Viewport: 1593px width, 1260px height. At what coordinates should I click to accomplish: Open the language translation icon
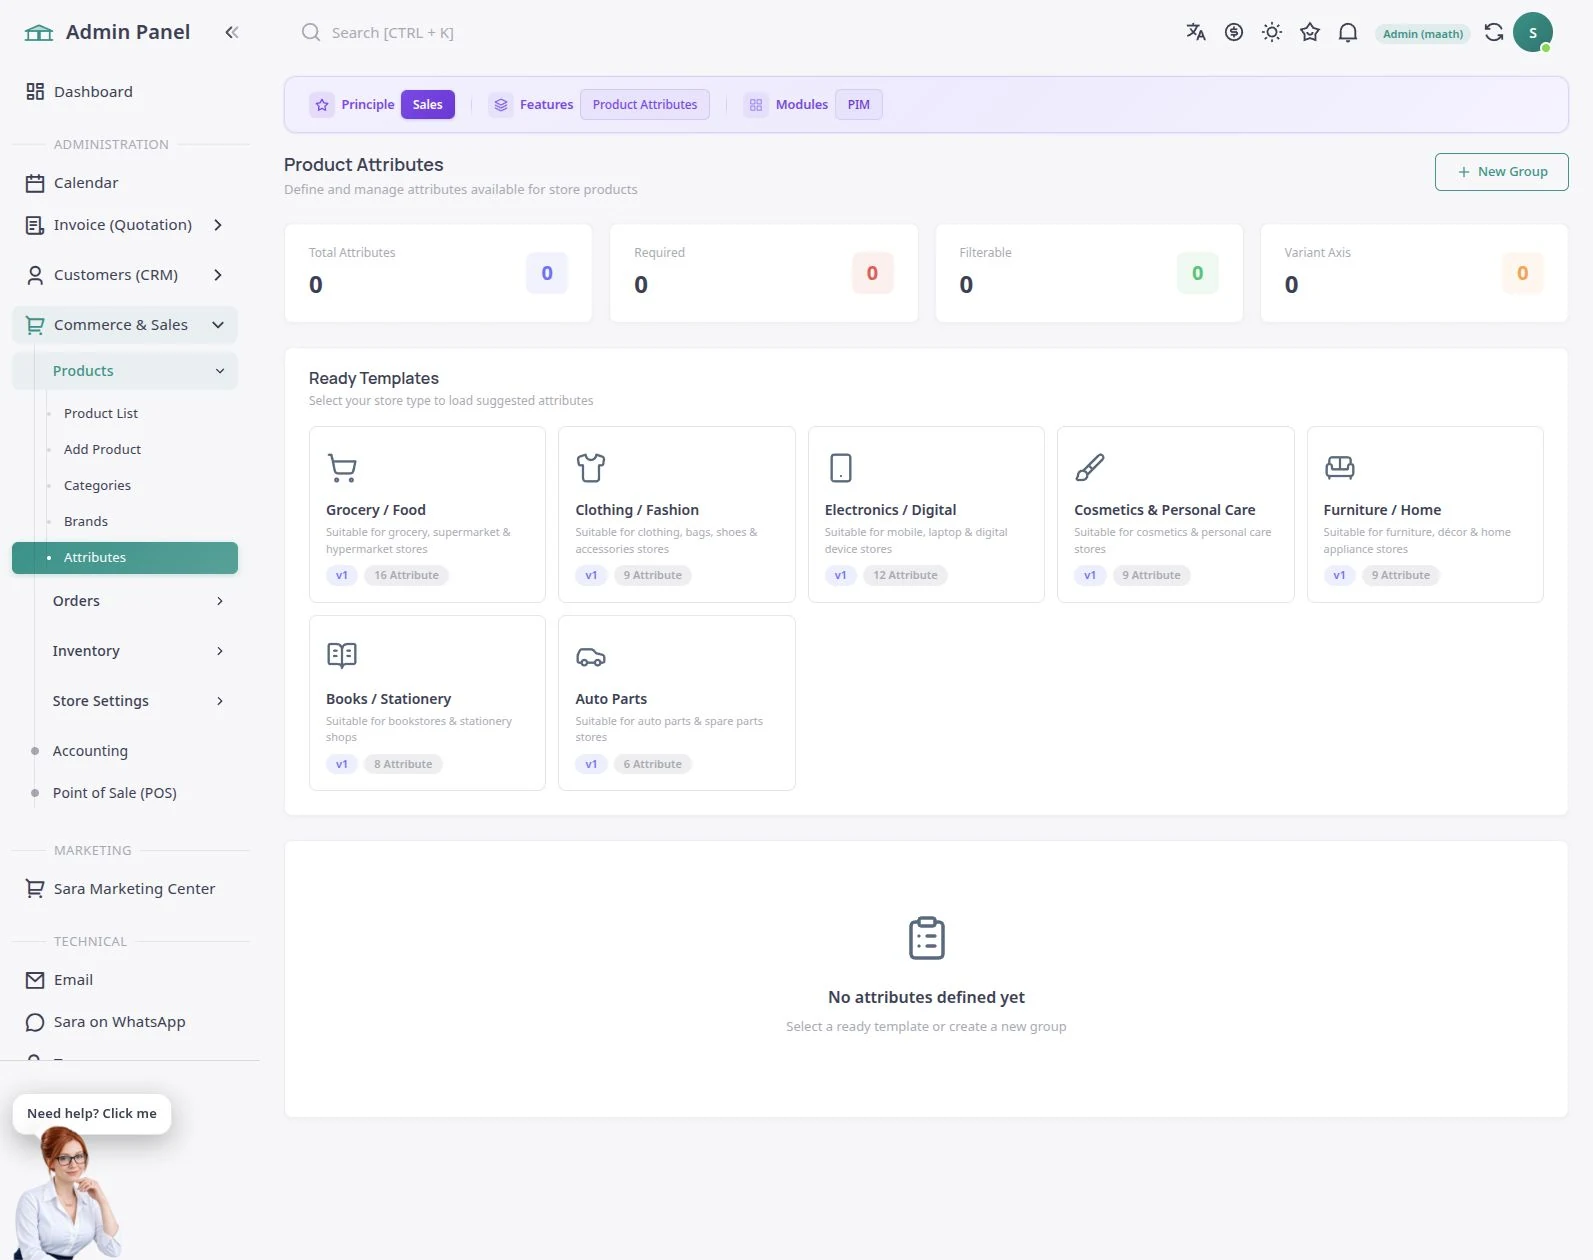click(1196, 32)
